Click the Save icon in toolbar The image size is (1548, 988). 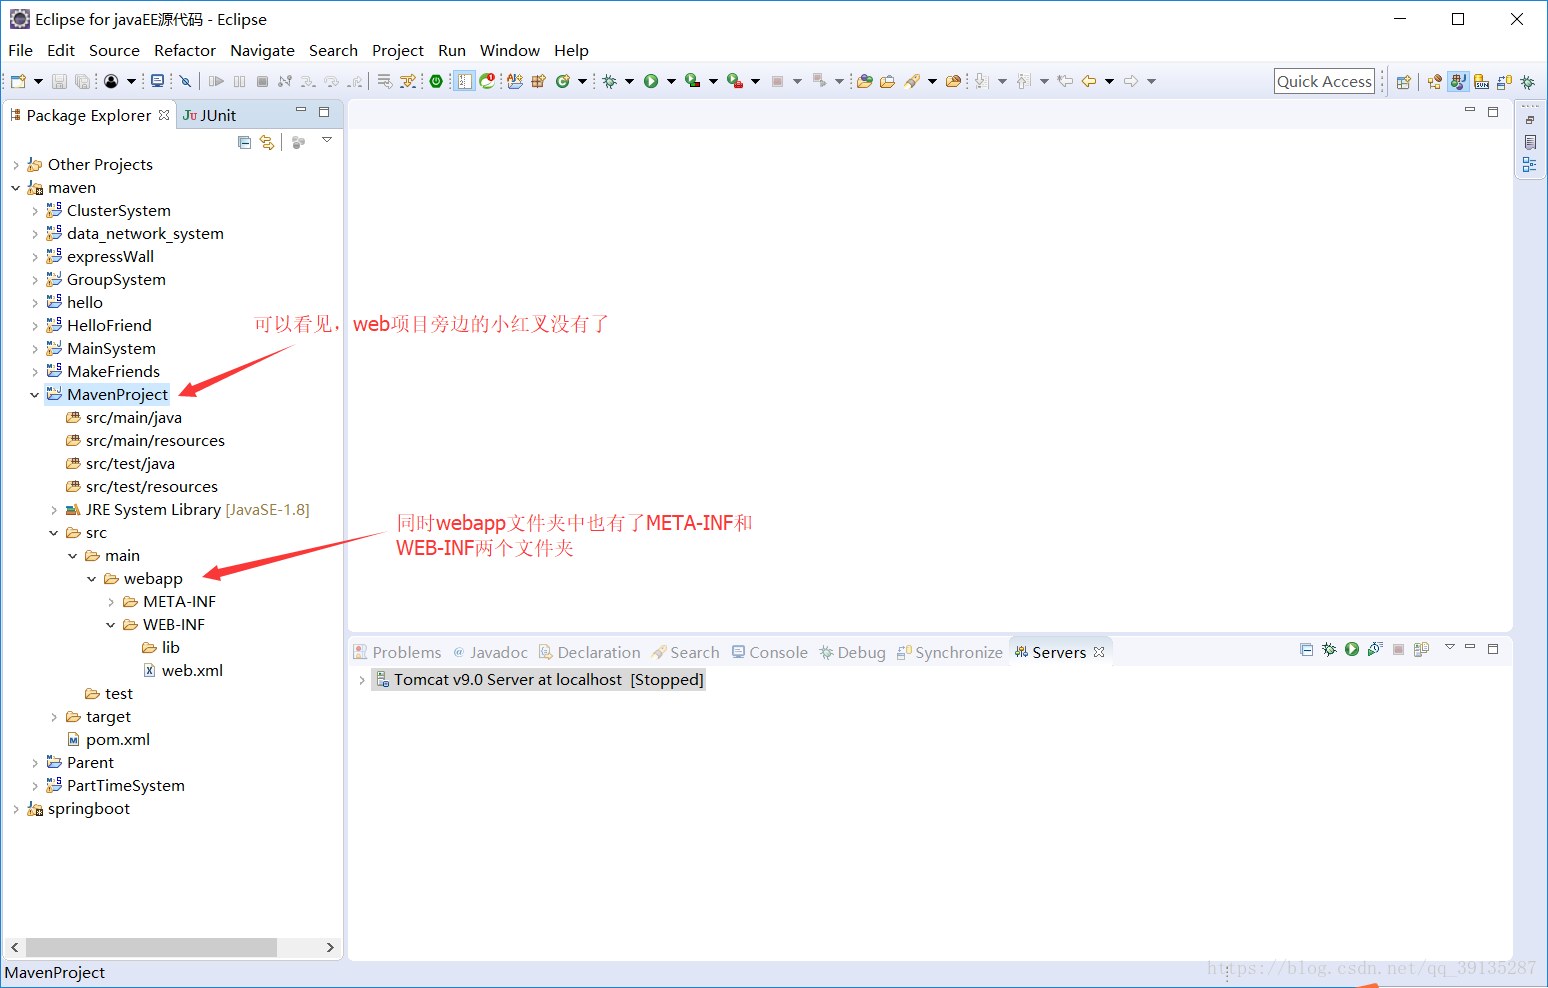[x=59, y=81]
